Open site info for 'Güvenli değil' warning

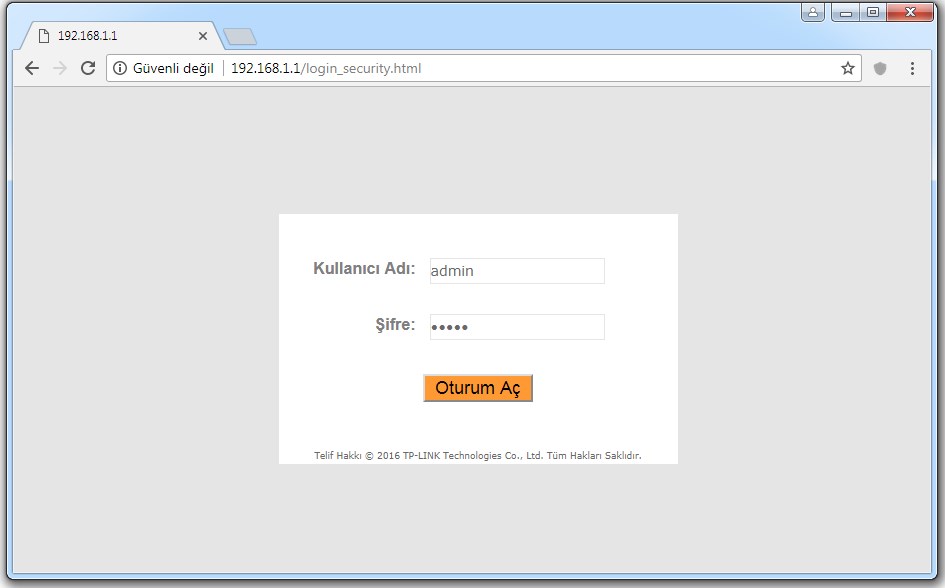(x=163, y=69)
